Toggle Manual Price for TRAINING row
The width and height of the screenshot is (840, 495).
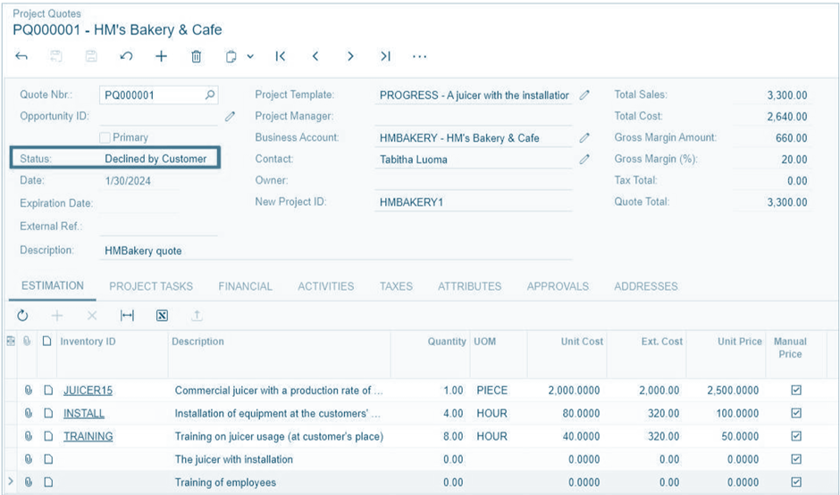(796, 436)
